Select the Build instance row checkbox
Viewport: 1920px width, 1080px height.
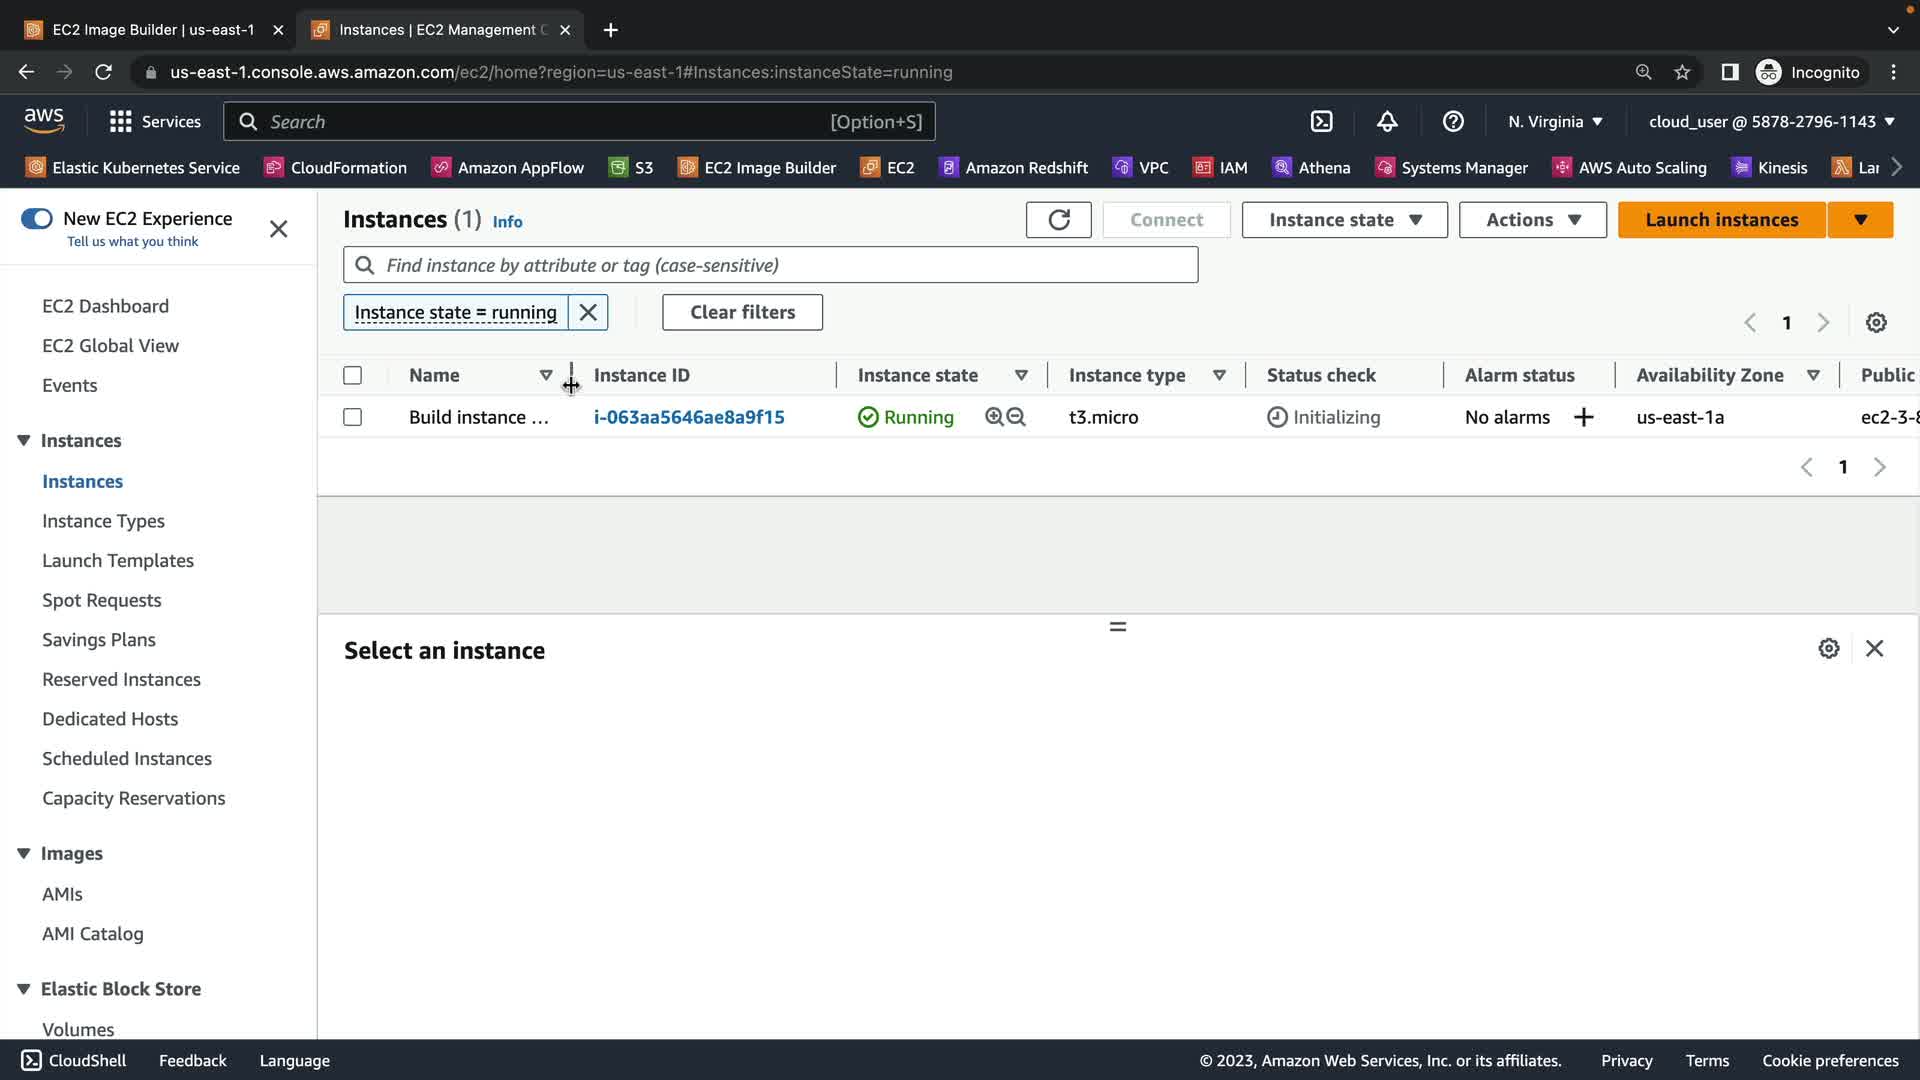pos(352,417)
